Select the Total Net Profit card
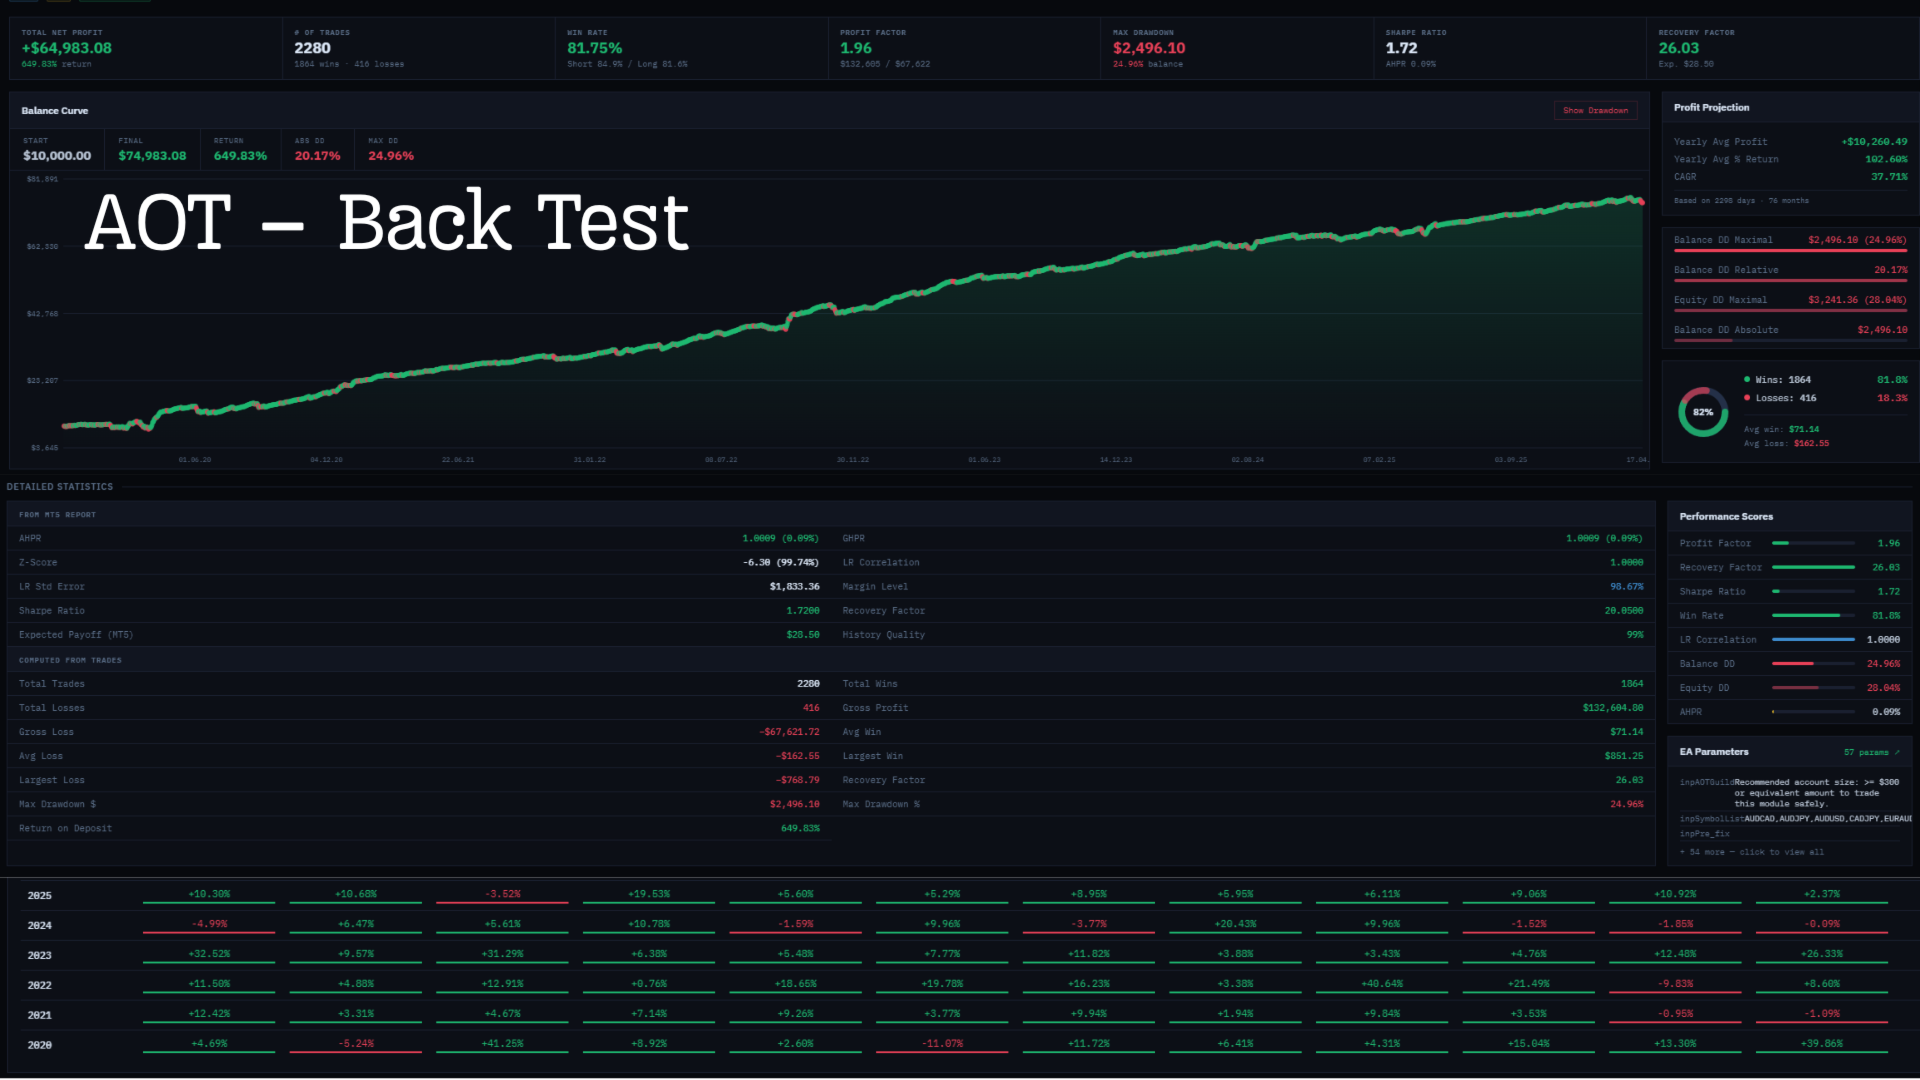This screenshot has width=1920, height=1080. click(x=145, y=48)
